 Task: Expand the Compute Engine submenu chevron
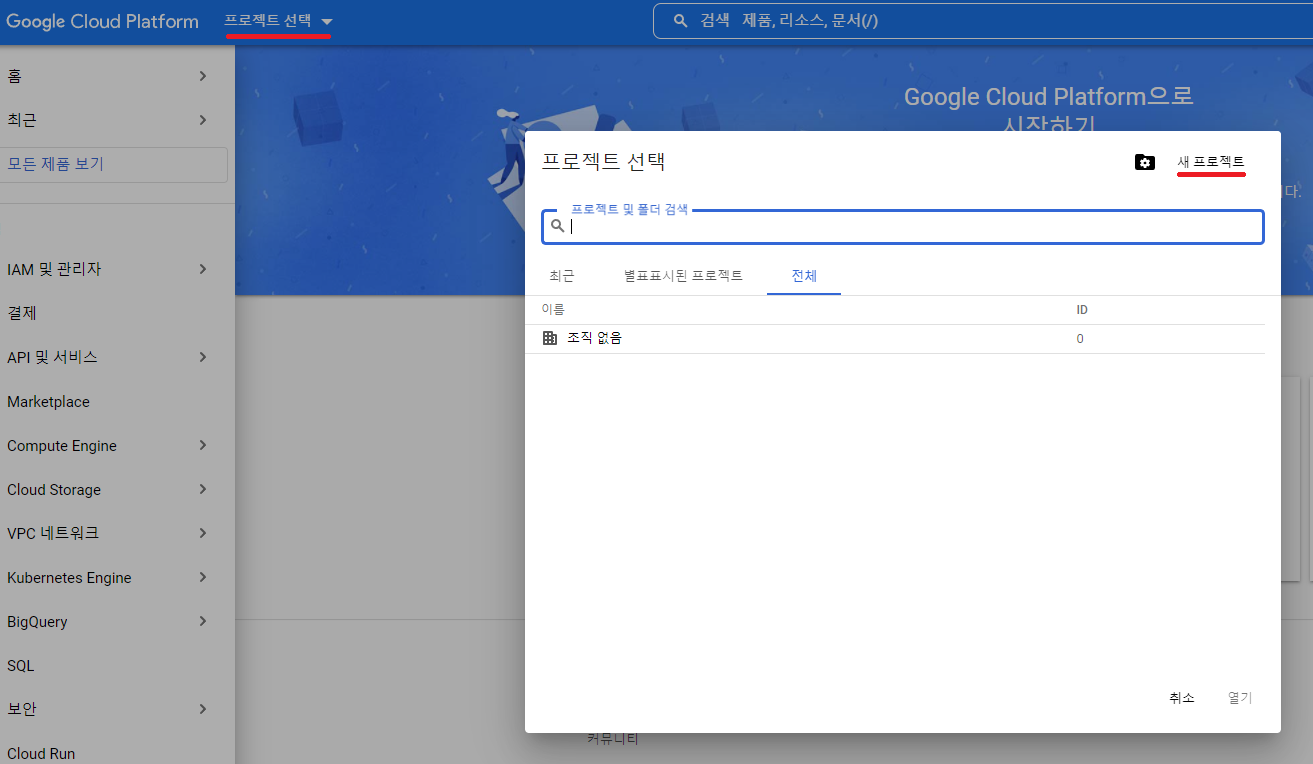point(203,445)
